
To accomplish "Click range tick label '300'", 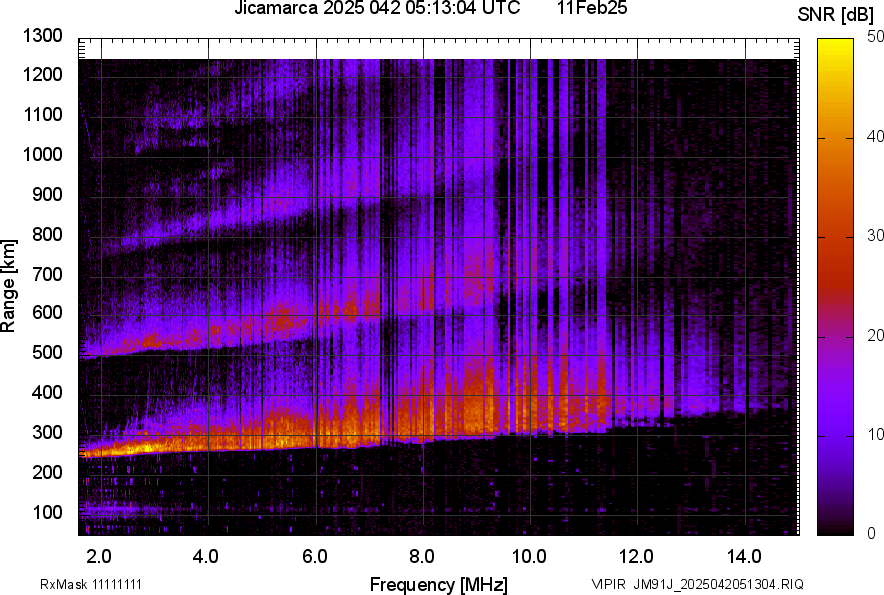I will click(47, 432).
